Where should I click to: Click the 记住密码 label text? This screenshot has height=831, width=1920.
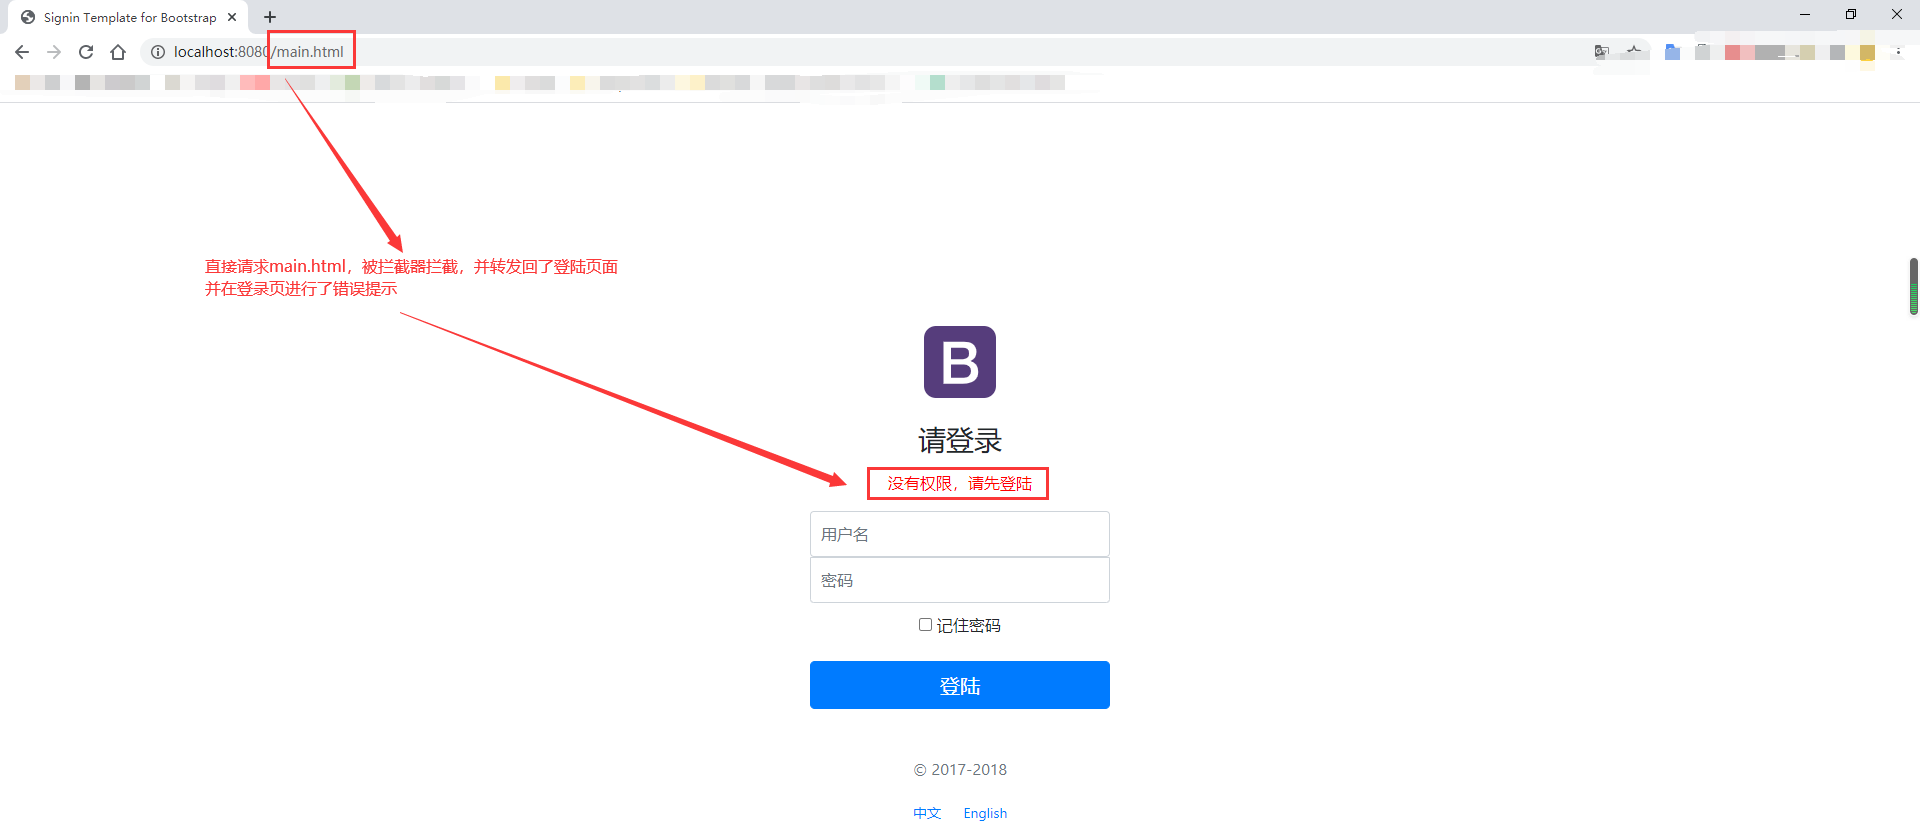tap(968, 625)
